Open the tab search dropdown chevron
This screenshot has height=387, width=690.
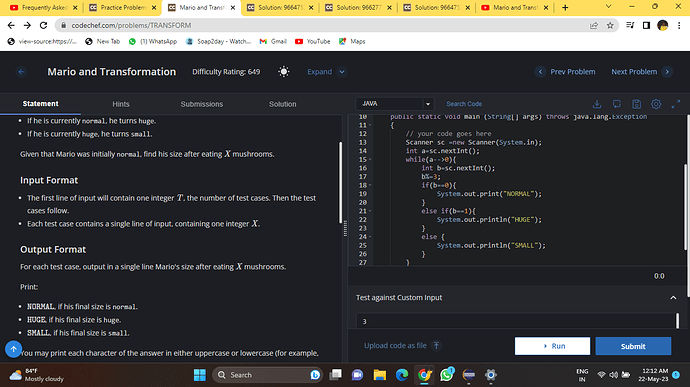coord(609,7)
